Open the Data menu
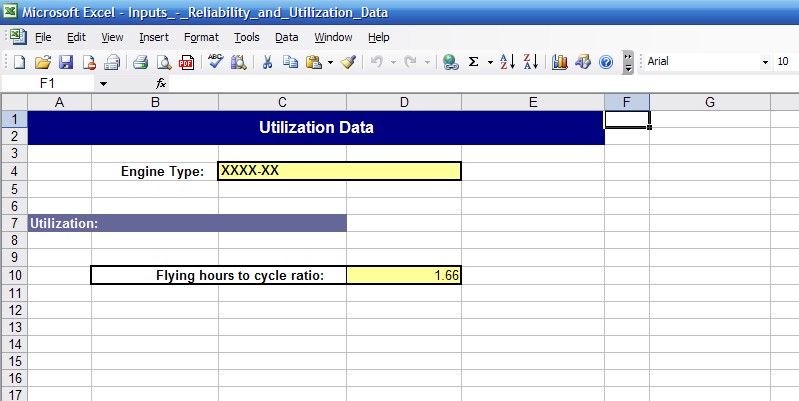Viewport: 799px width, 401px height. (287, 37)
